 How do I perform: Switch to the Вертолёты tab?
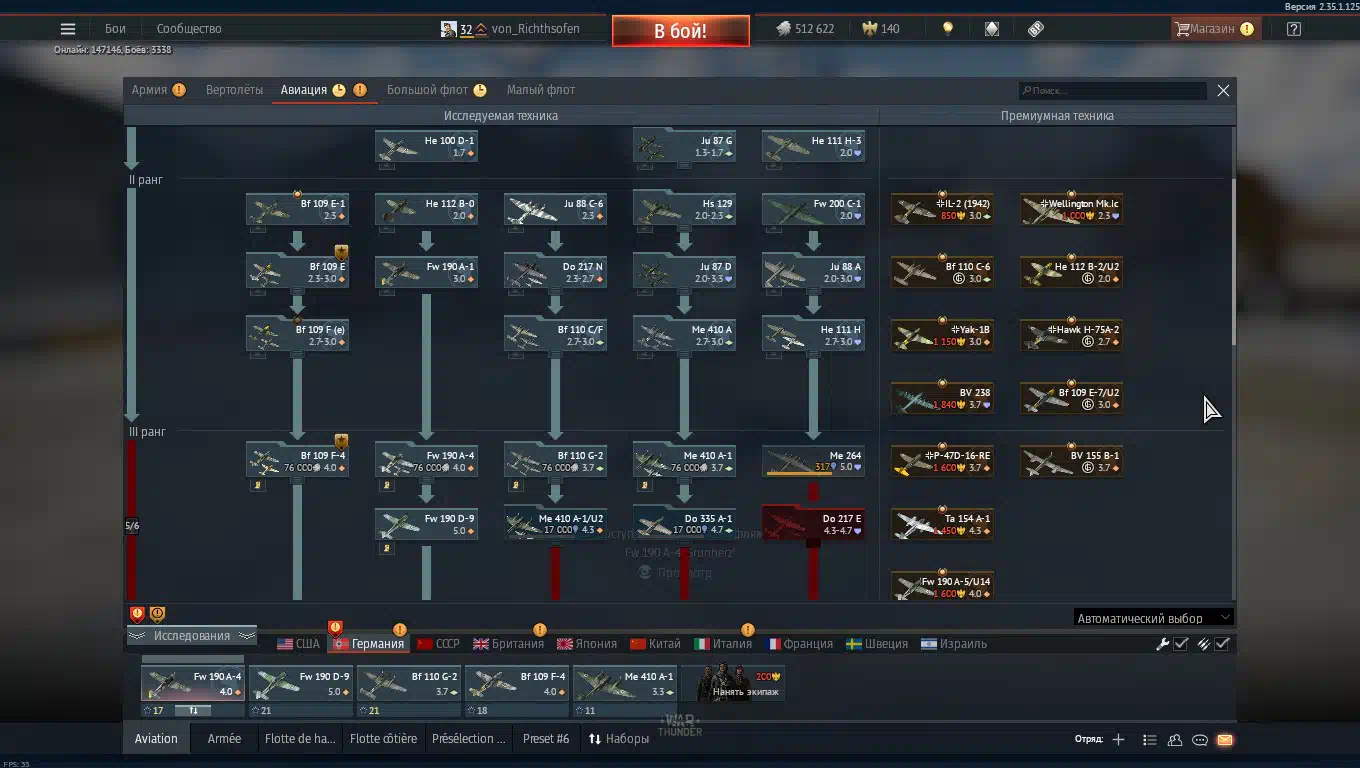(235, 90)
